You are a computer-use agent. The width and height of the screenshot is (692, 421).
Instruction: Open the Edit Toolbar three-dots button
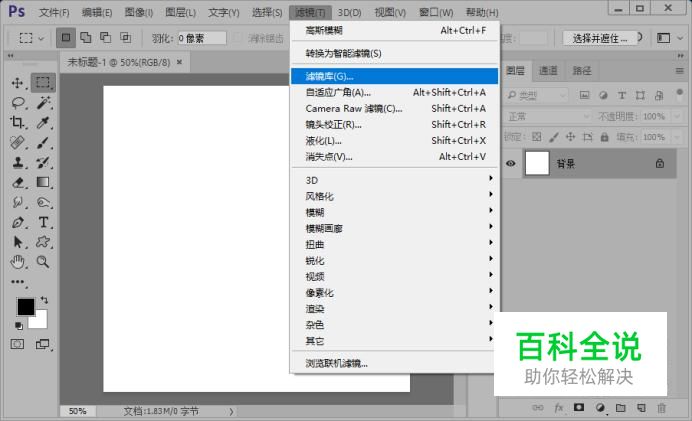(x=18, y=282)
